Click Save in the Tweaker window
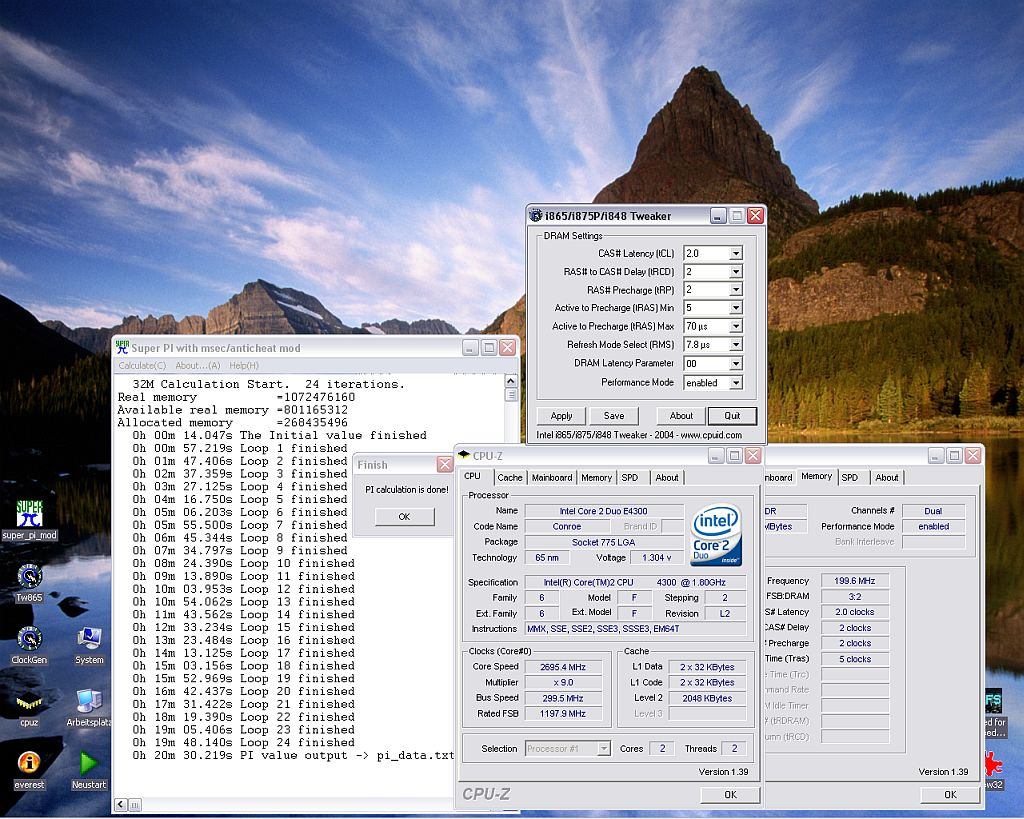The image size is (1024, 819). point(614,415)
